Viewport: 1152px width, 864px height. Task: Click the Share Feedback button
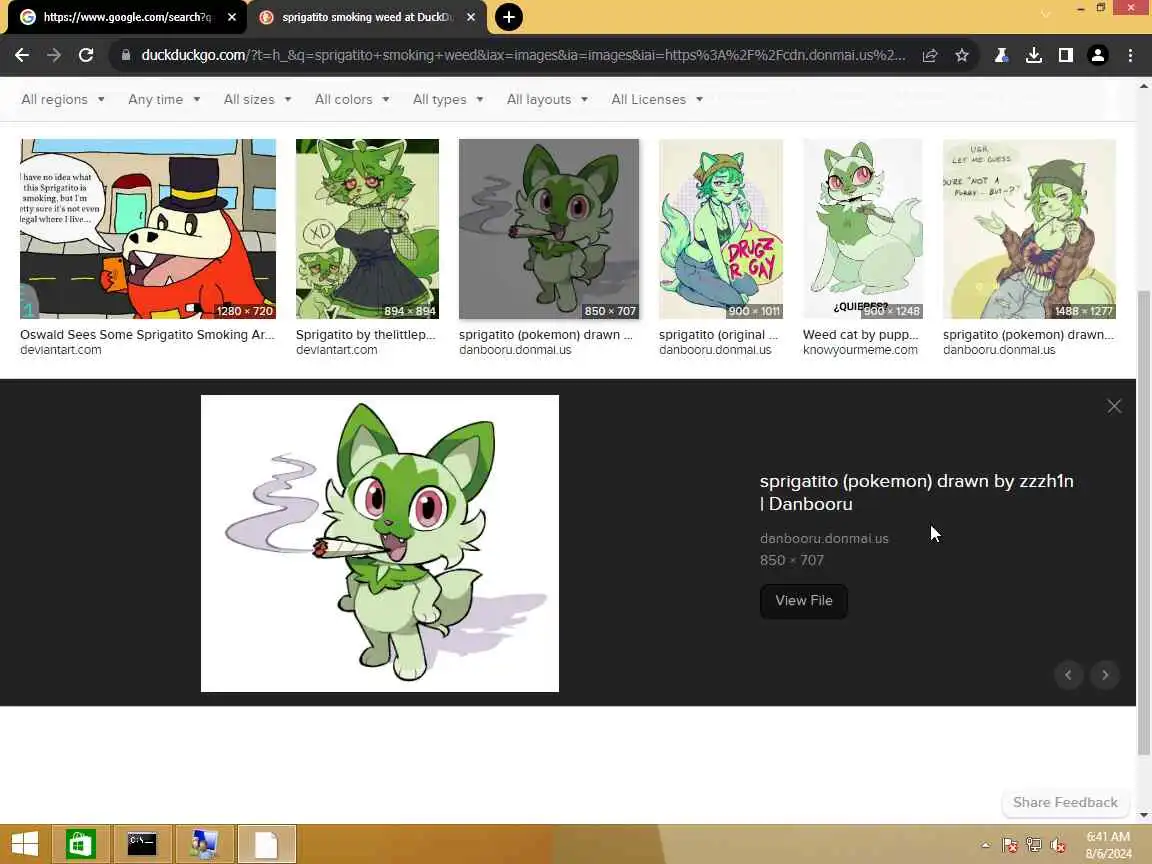tap(1065, 802)
